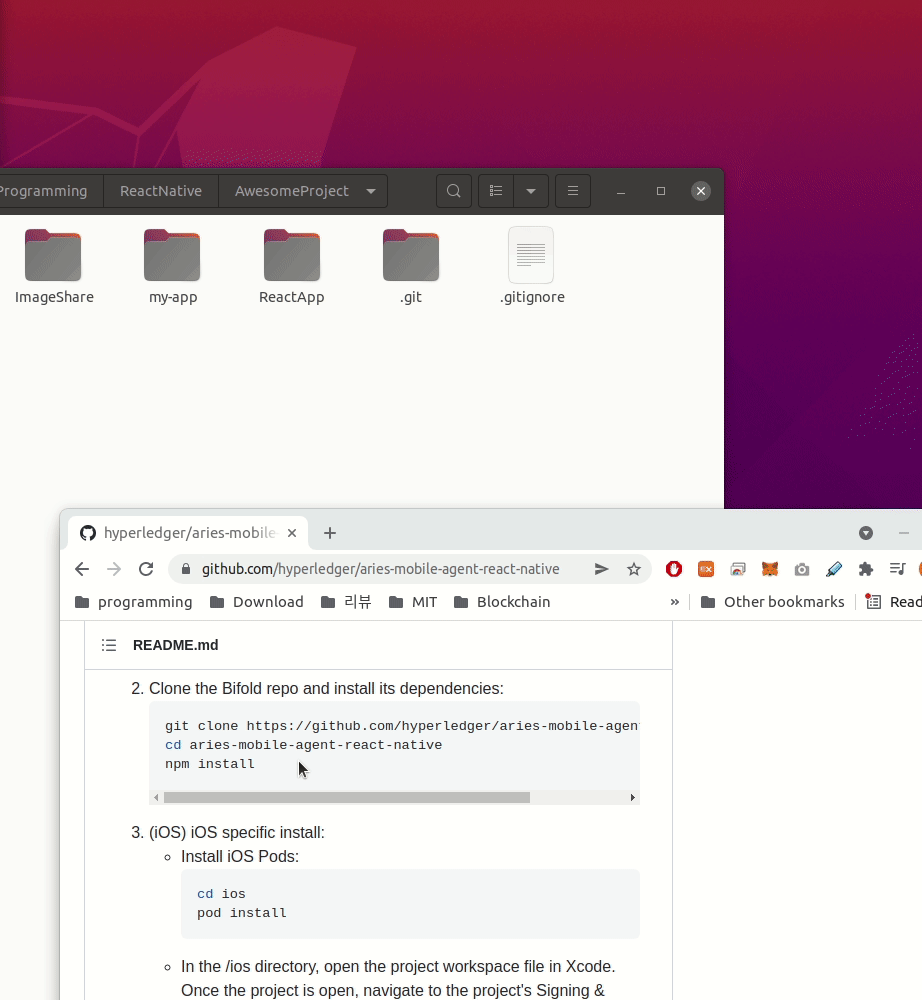Maximize the Files window
The image size is (922, 1000).
coord(661,191)
